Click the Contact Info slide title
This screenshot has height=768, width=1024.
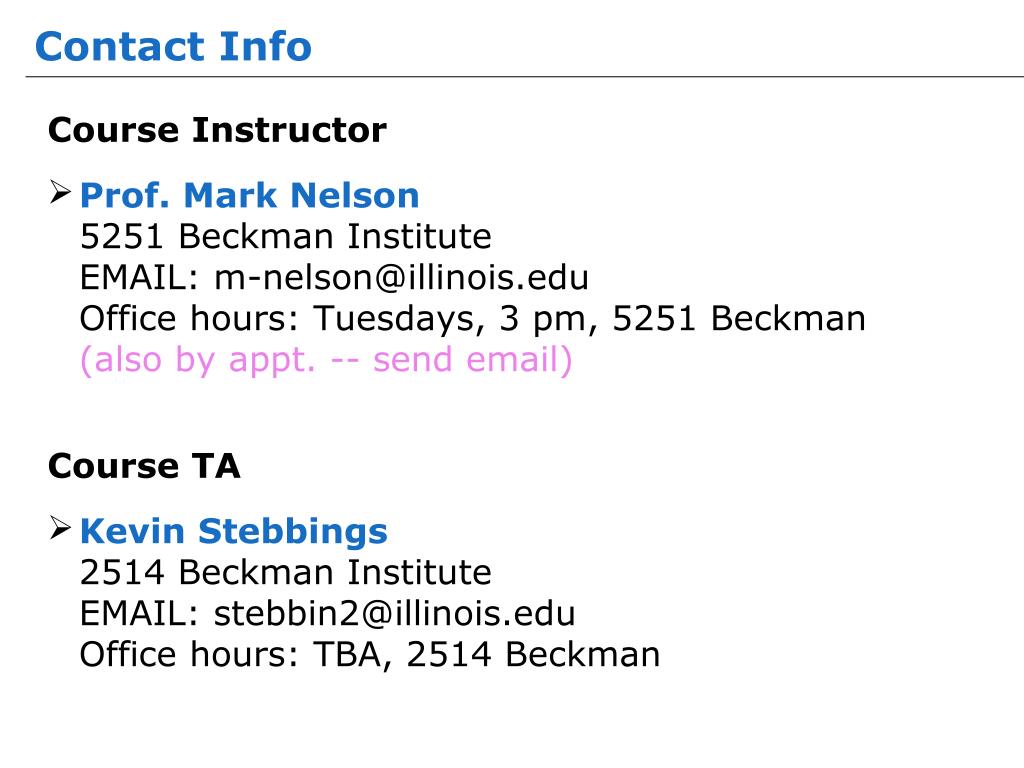174,46
